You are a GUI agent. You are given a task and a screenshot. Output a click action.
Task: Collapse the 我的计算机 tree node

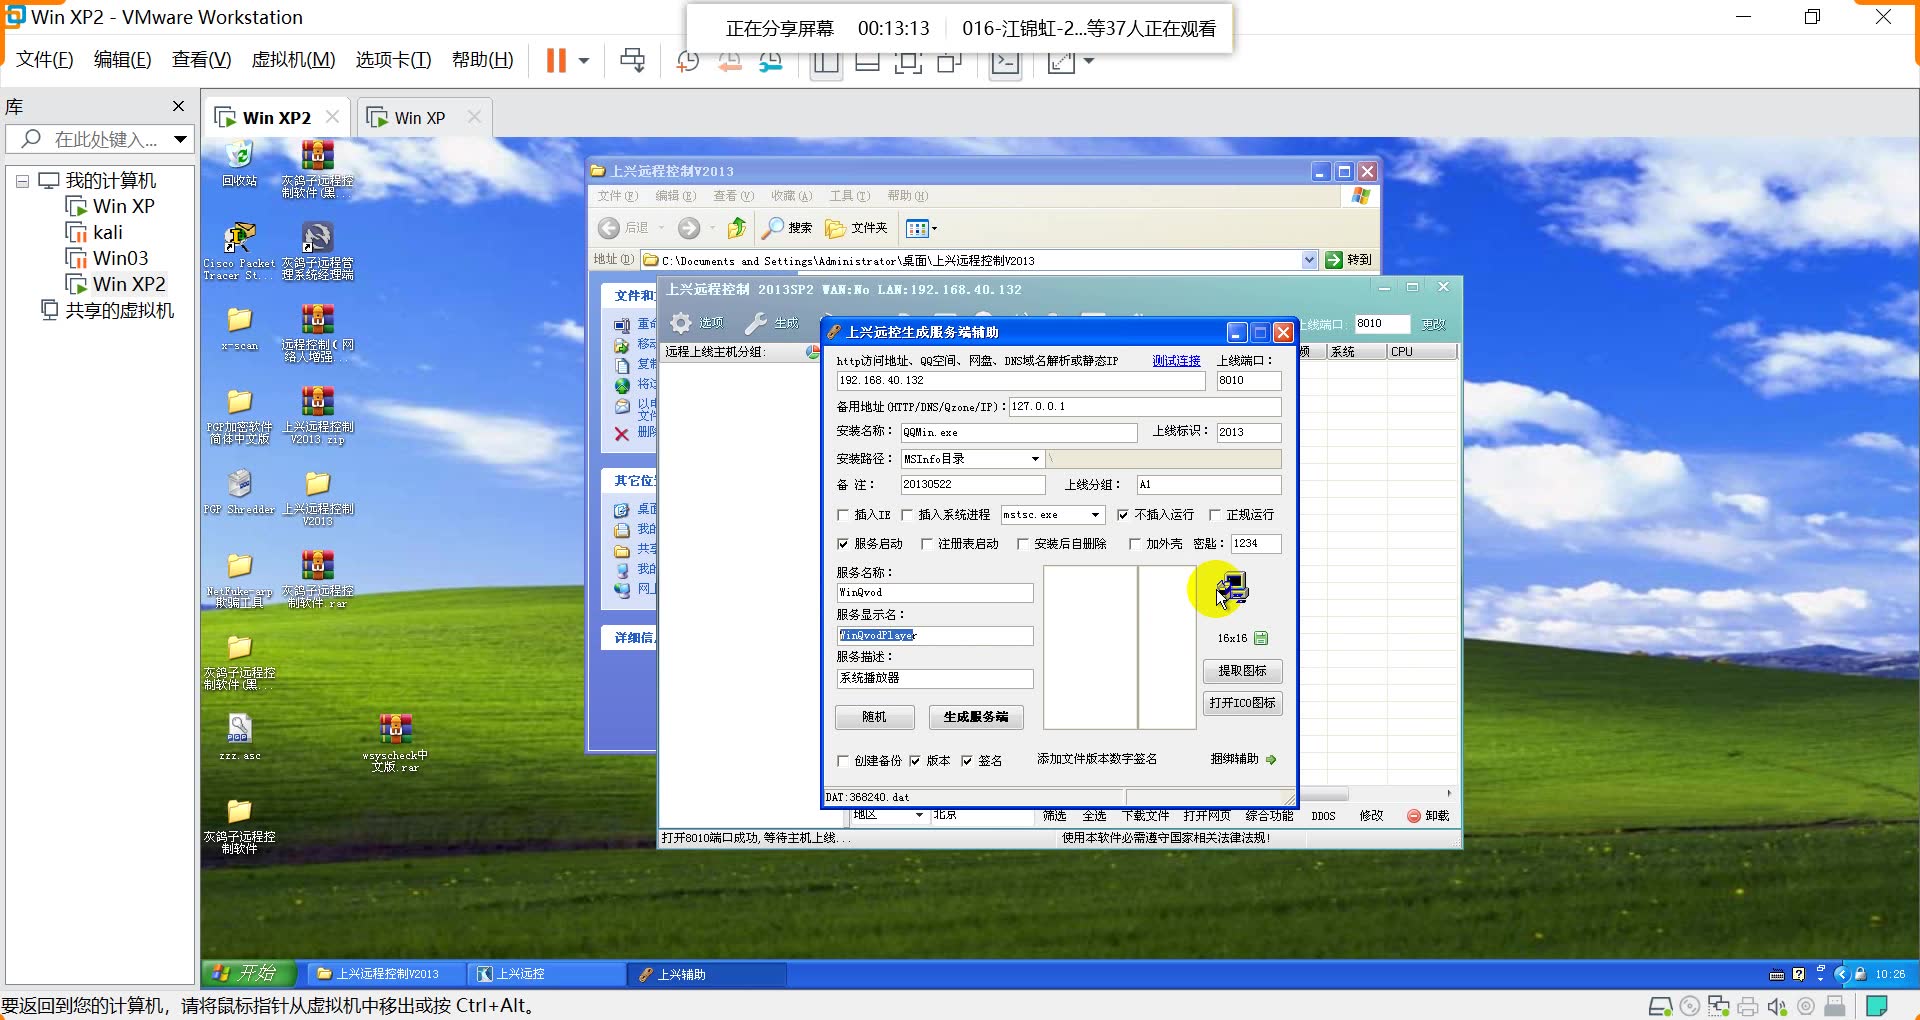point(22,182)
